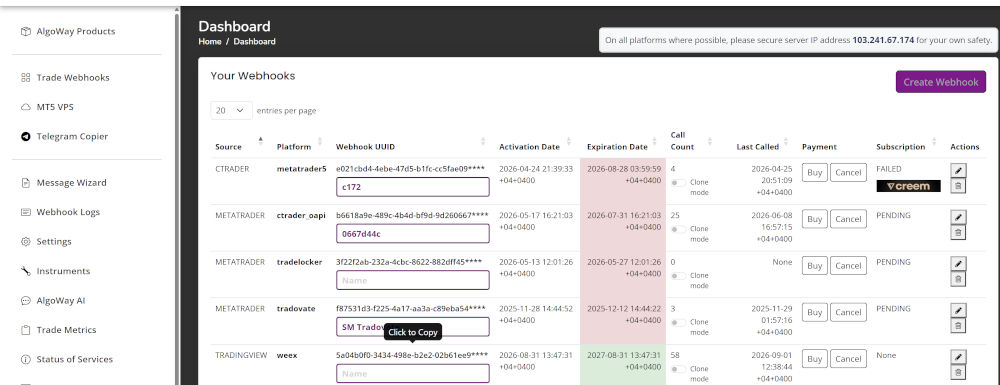
Task: Copy UUID starting with 5a04b0f0
Action: point(412,355)
